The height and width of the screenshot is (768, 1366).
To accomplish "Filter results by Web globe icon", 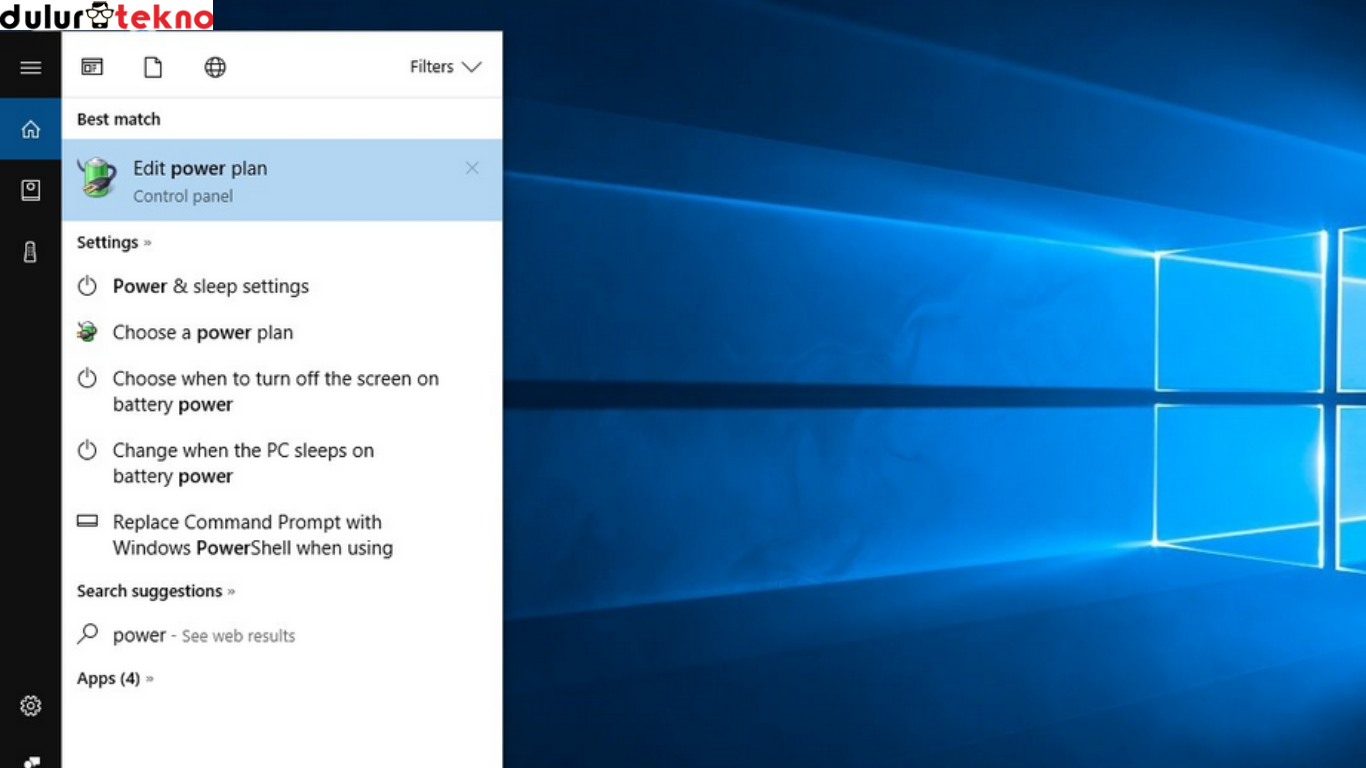I will [215, 67].
